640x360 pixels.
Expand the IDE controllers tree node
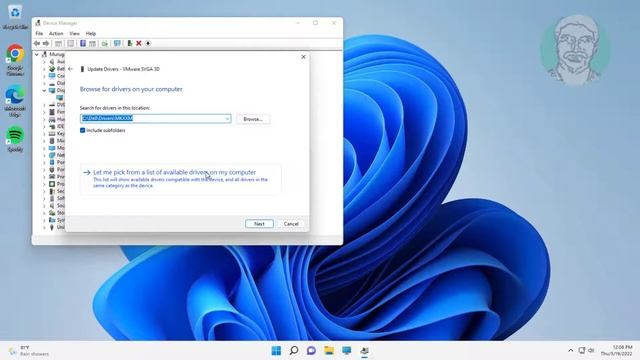[44, 127]
